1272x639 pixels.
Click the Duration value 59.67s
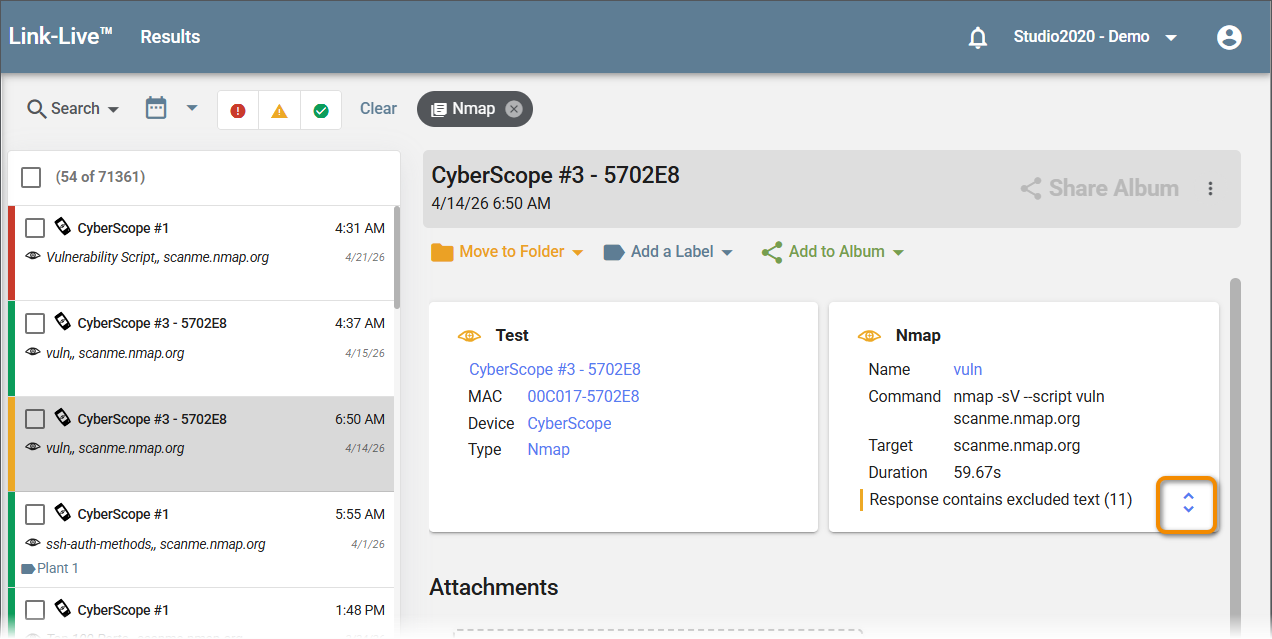pos(977,472)
